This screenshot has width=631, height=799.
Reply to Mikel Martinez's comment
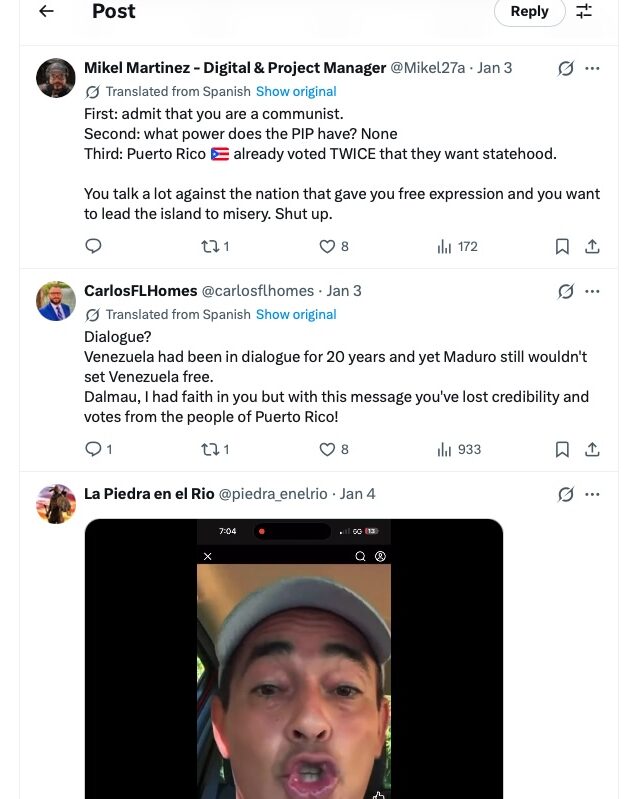93,246
